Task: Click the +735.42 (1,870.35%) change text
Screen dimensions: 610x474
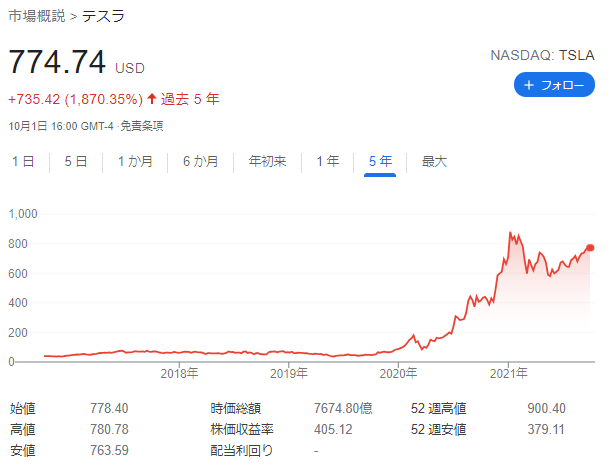Action: 76,99
